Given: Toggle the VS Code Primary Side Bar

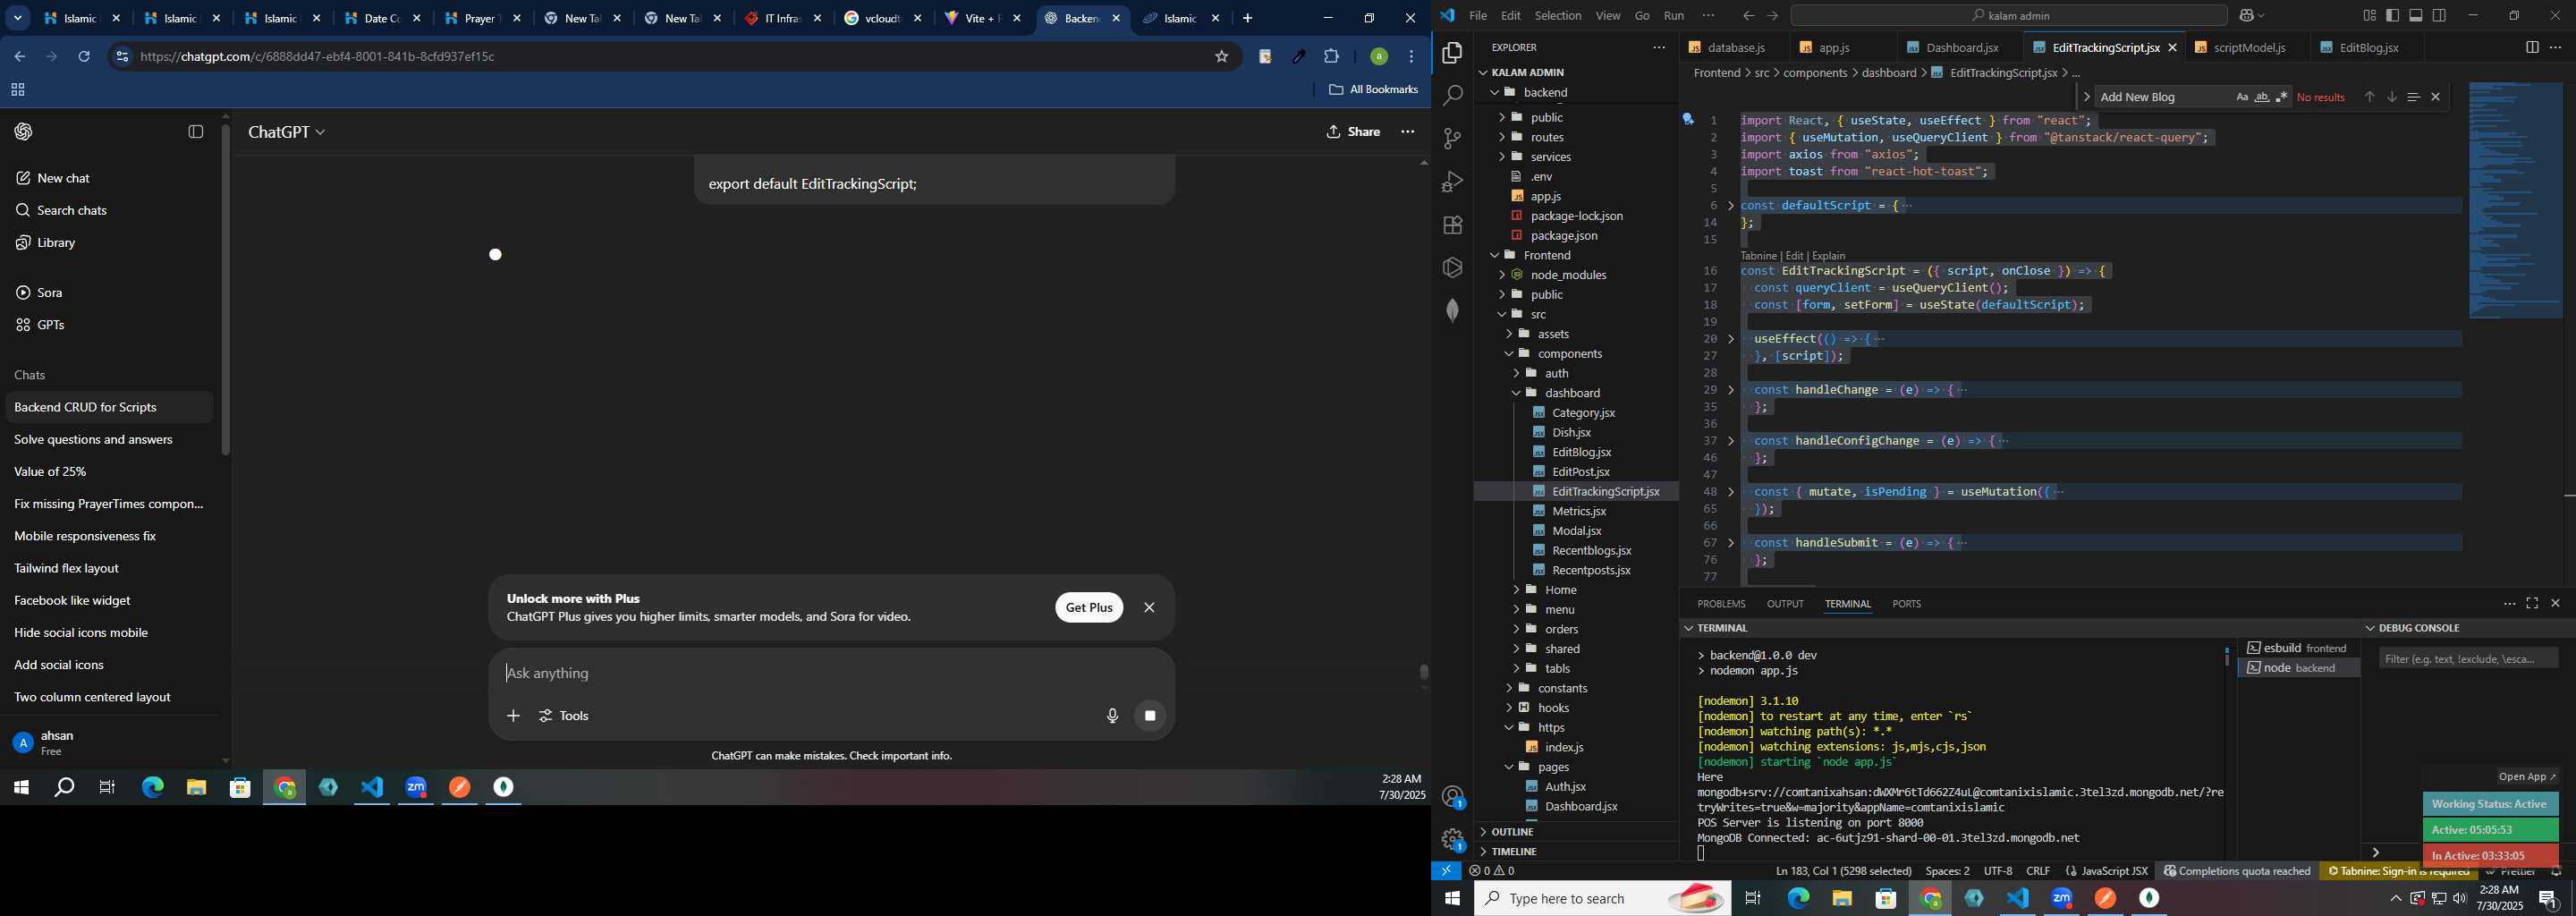Looking at the screenshot, I should (x=2393, y=16).
